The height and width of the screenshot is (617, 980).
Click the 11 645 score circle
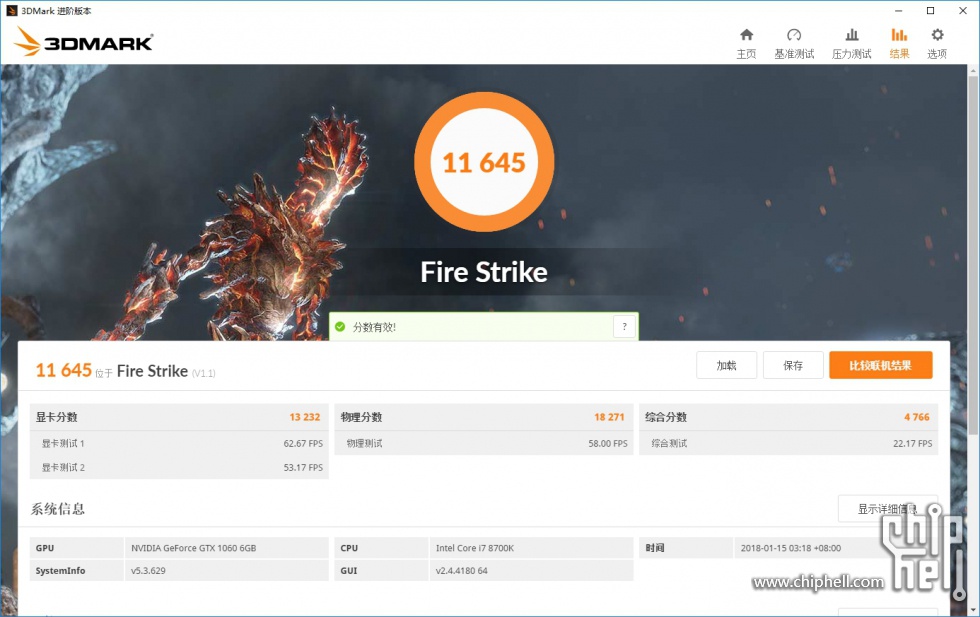coord(484,163)
